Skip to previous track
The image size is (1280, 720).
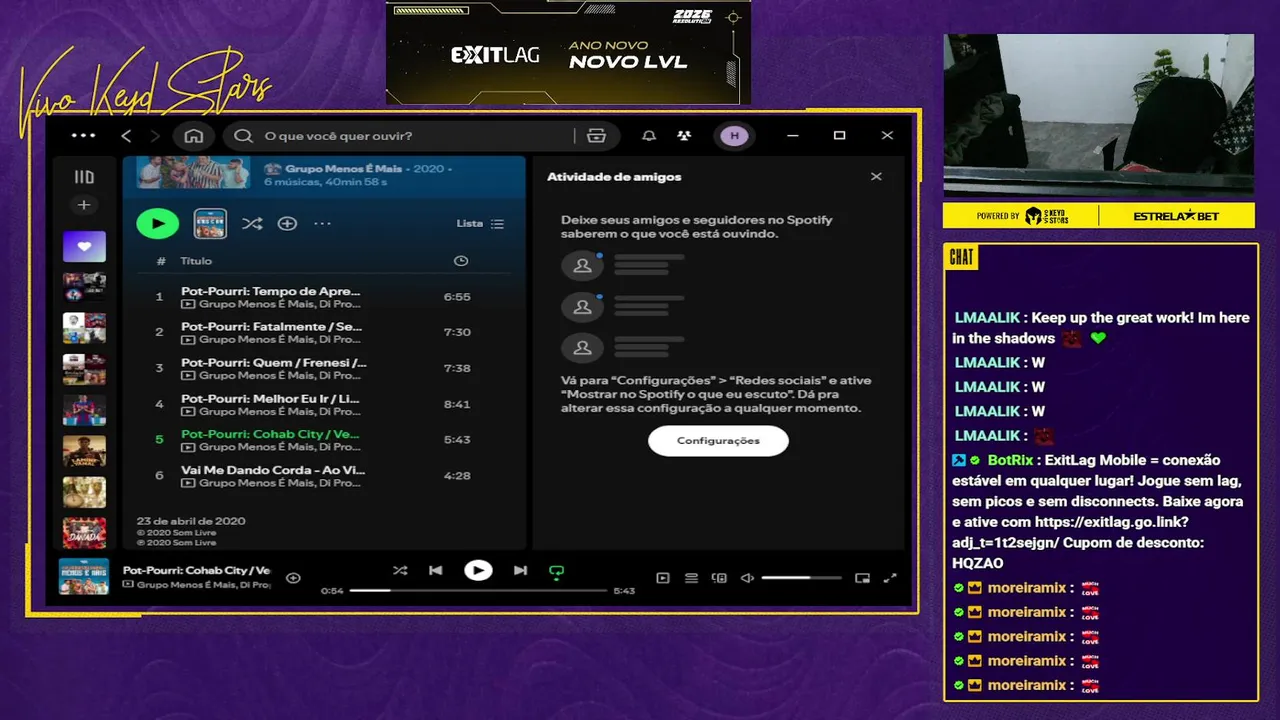coord(436,571)
